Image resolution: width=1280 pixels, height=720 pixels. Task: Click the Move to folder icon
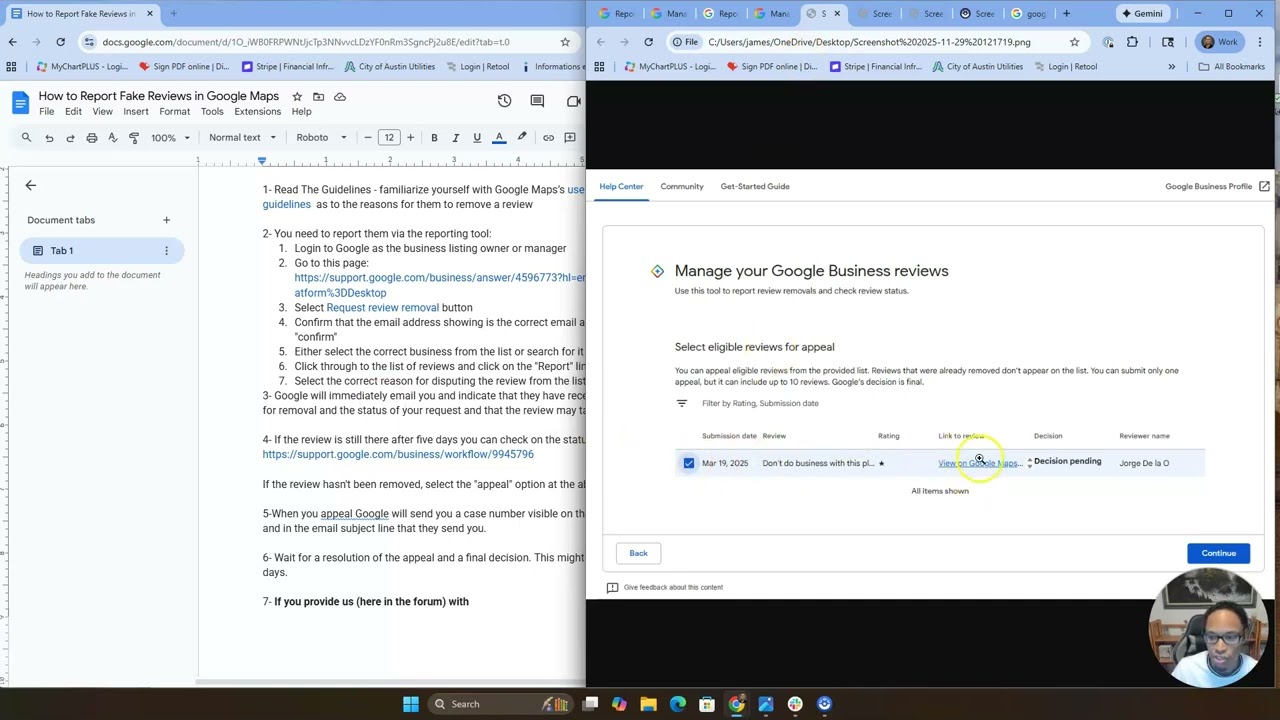pyautogui.click(x=318, y=97)
